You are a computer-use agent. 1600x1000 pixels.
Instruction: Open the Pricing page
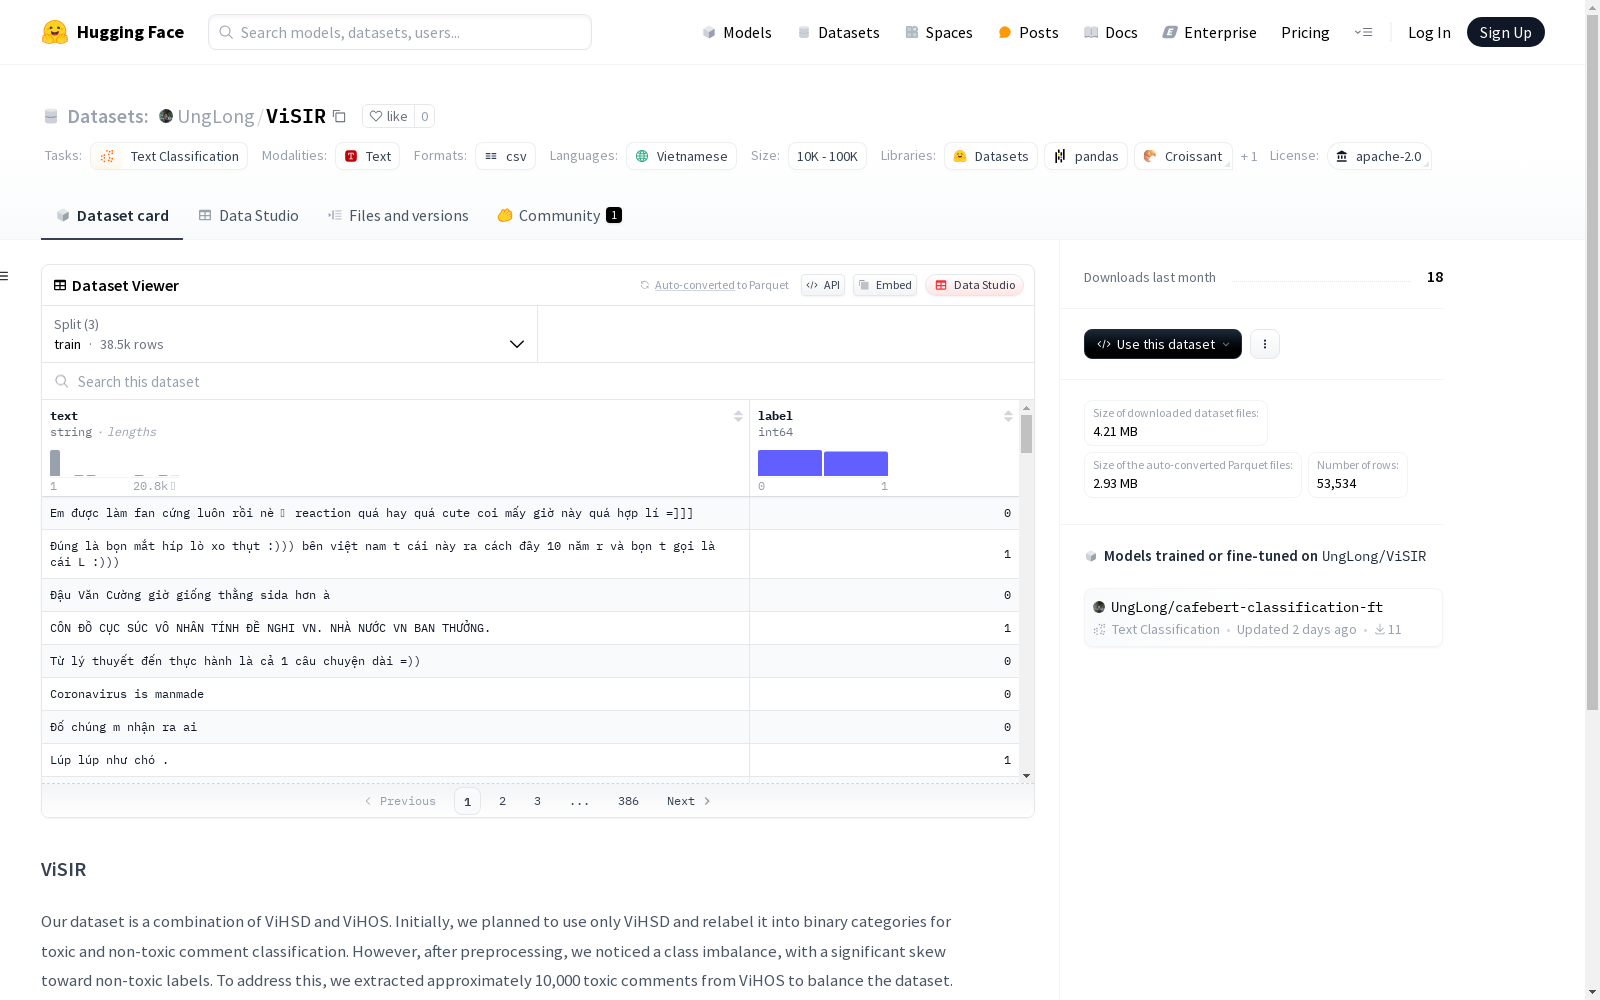[1305, 32]
